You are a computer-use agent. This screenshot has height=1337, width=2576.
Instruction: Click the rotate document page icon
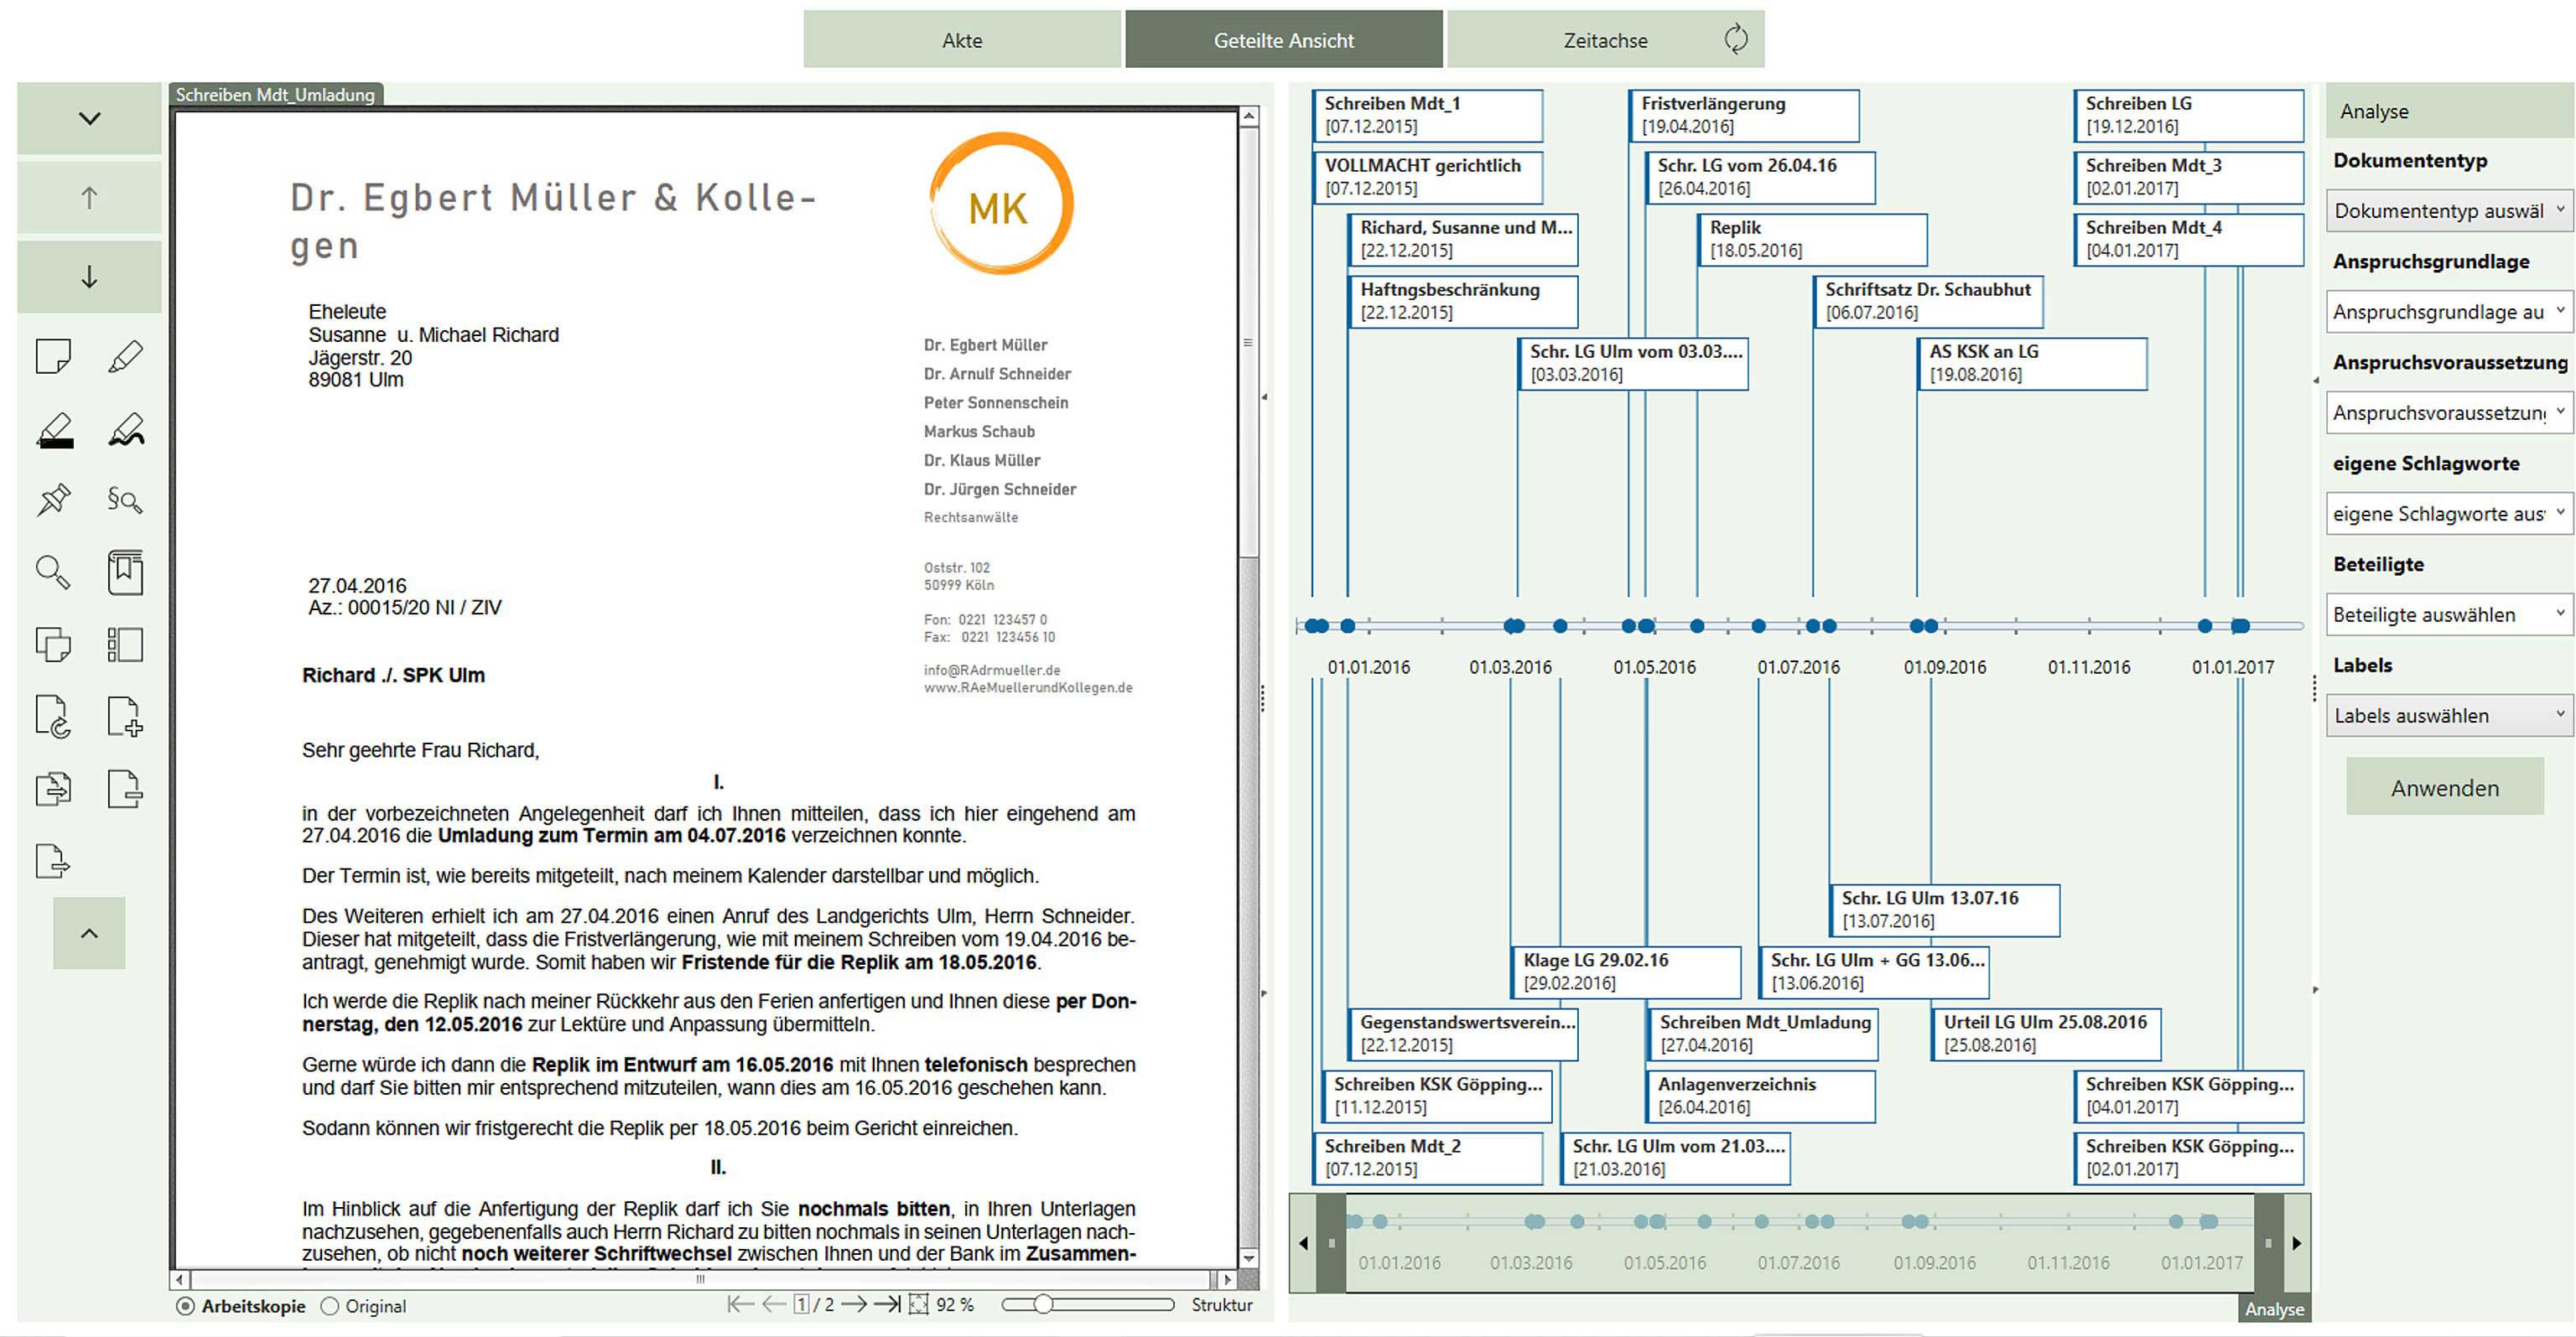[53, 716]
